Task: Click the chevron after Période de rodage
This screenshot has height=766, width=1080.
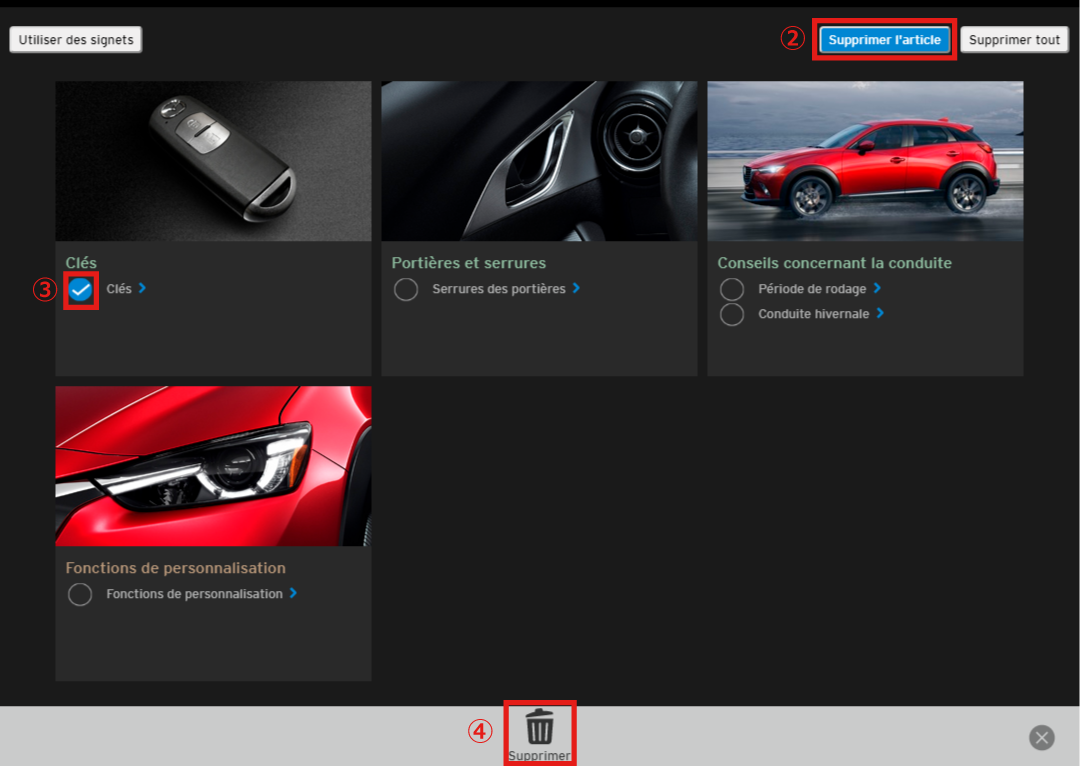Action: tap(877, 288)
